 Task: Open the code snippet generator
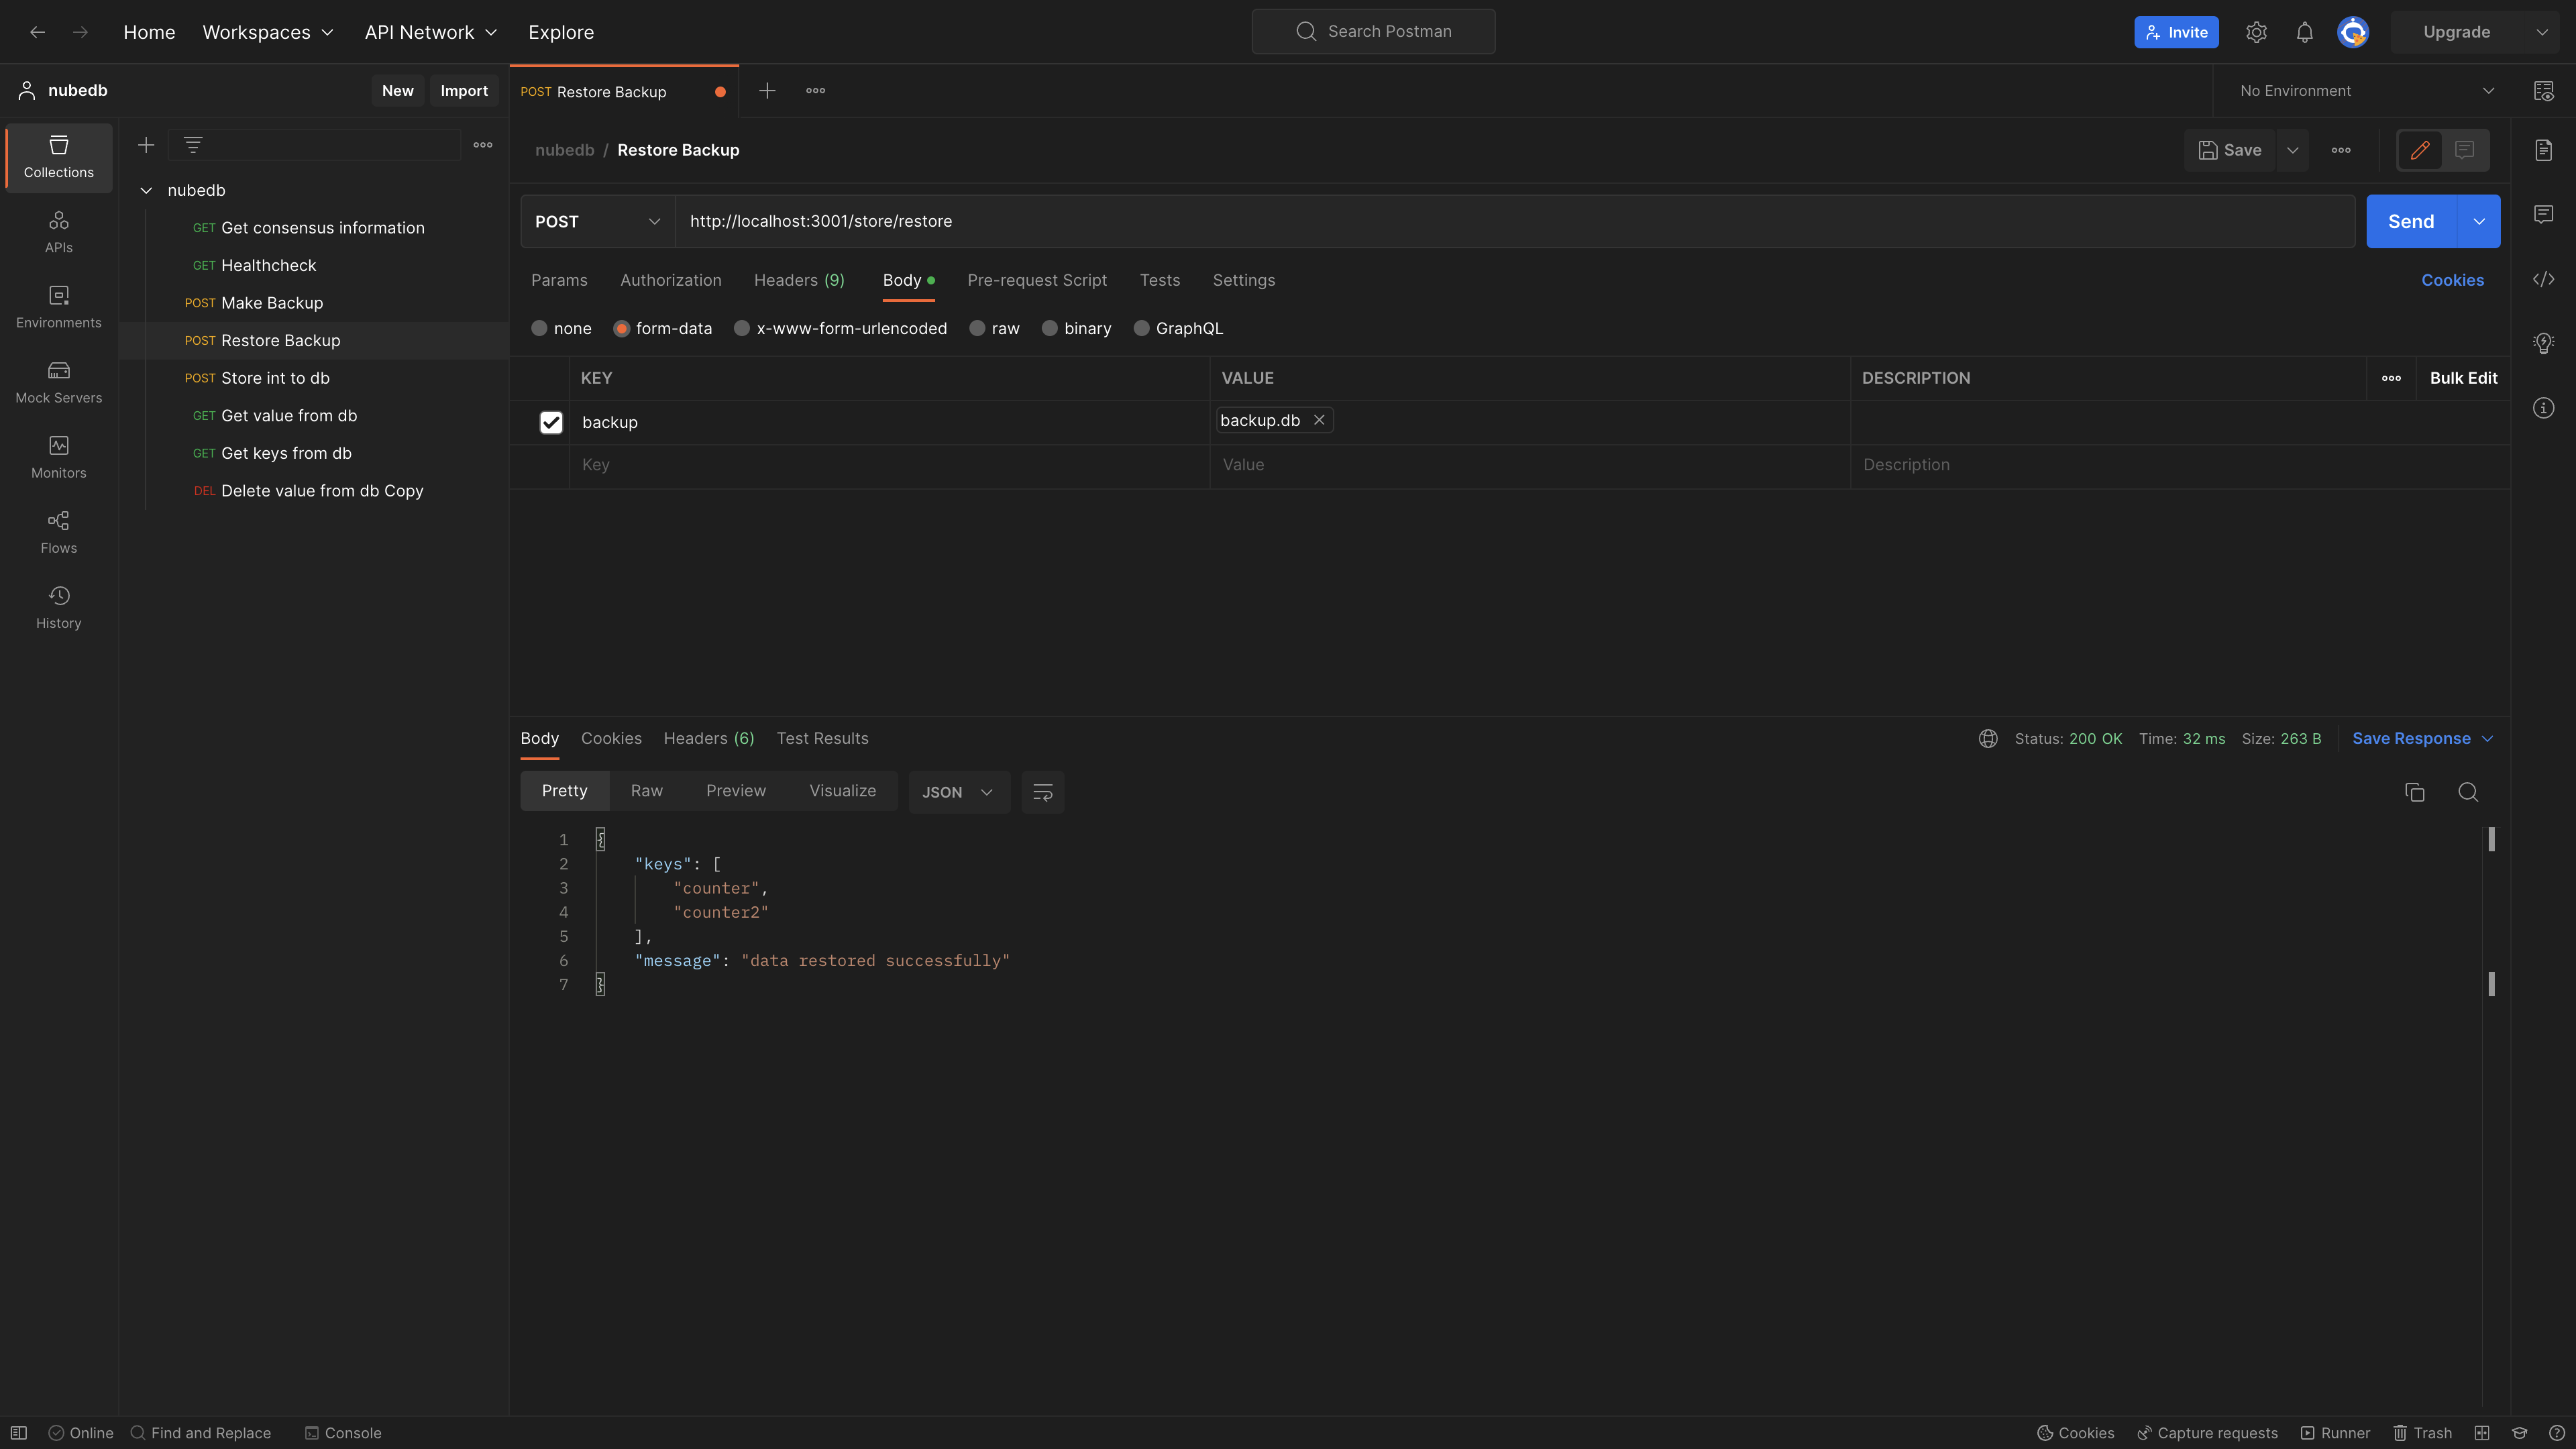coord(2544,279)
